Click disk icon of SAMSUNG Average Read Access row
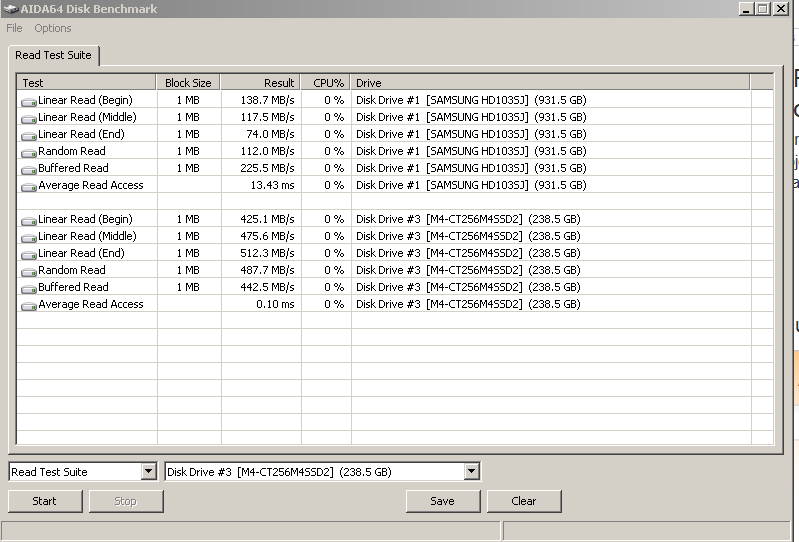Viewport: 799px width, 542px height. pyautogui.click(x=29, y=187)
